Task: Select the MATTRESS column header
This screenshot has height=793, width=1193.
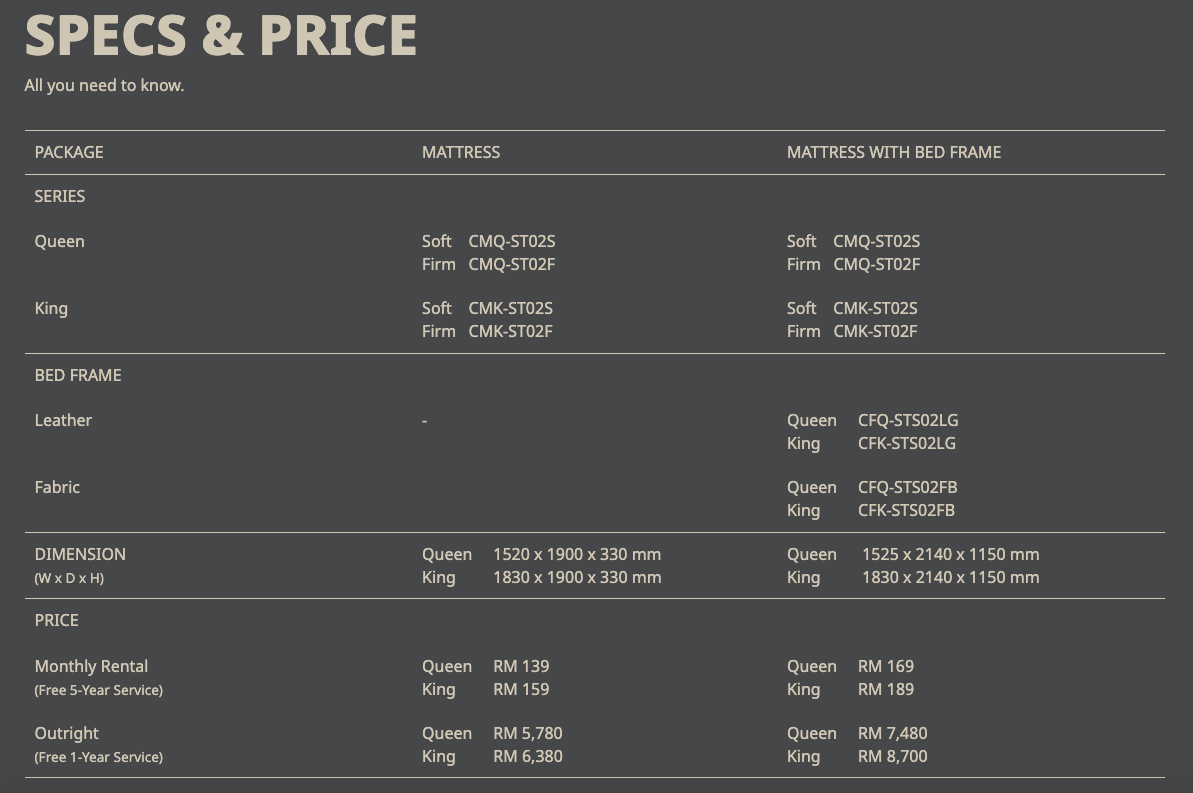Action: 460,152
